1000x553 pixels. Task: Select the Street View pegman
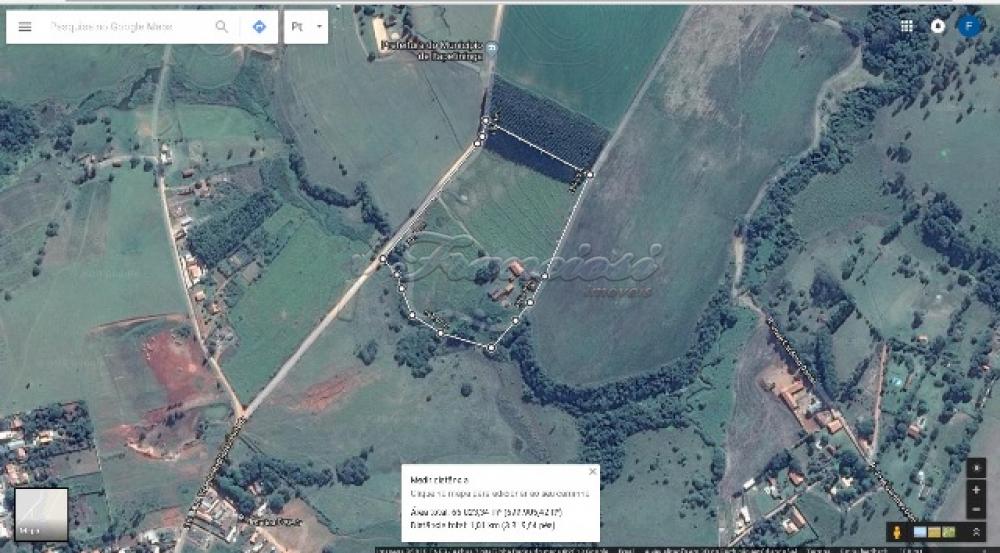click(897, 532)
